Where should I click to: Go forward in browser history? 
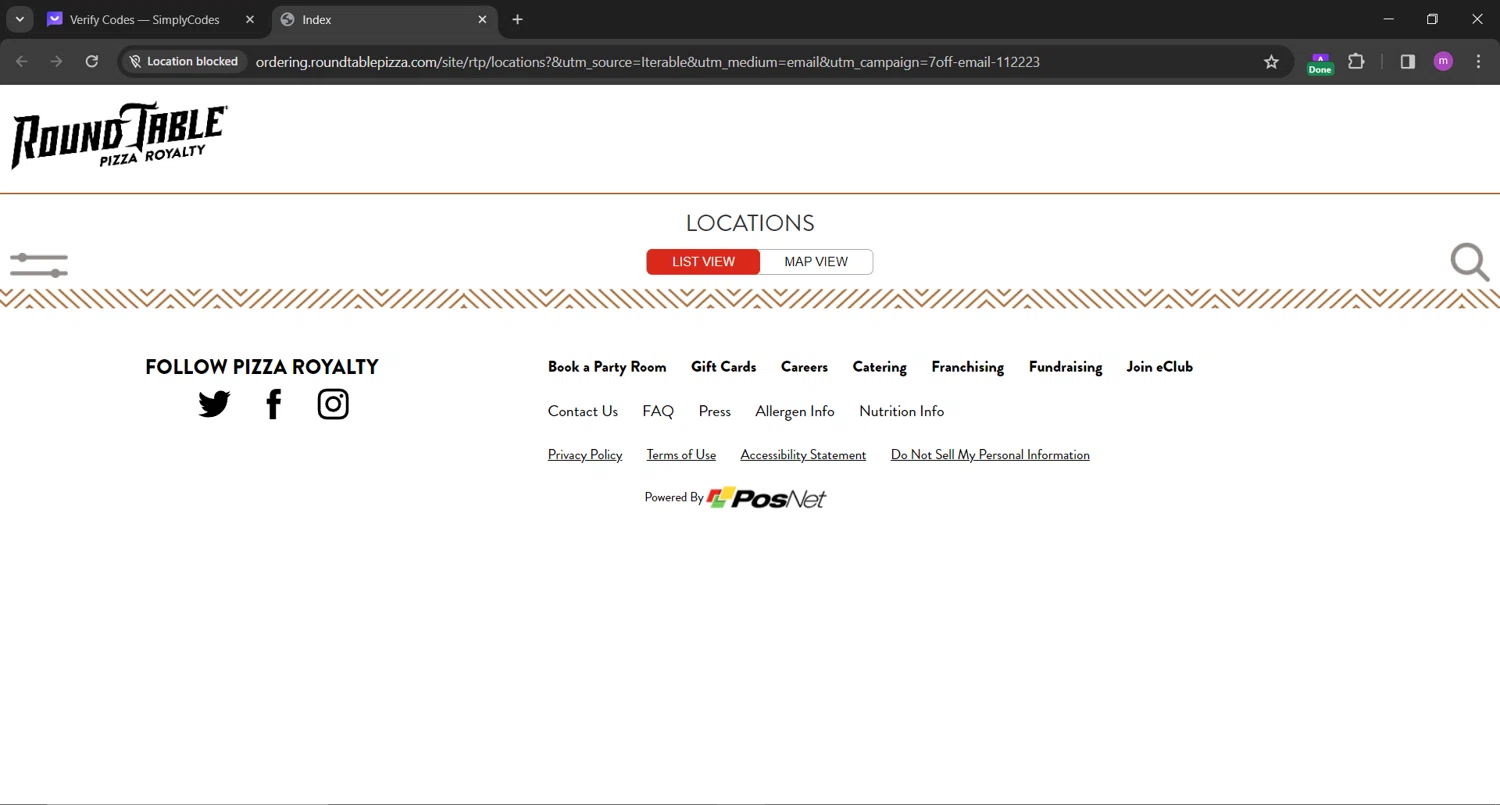(x=56, y=62)
